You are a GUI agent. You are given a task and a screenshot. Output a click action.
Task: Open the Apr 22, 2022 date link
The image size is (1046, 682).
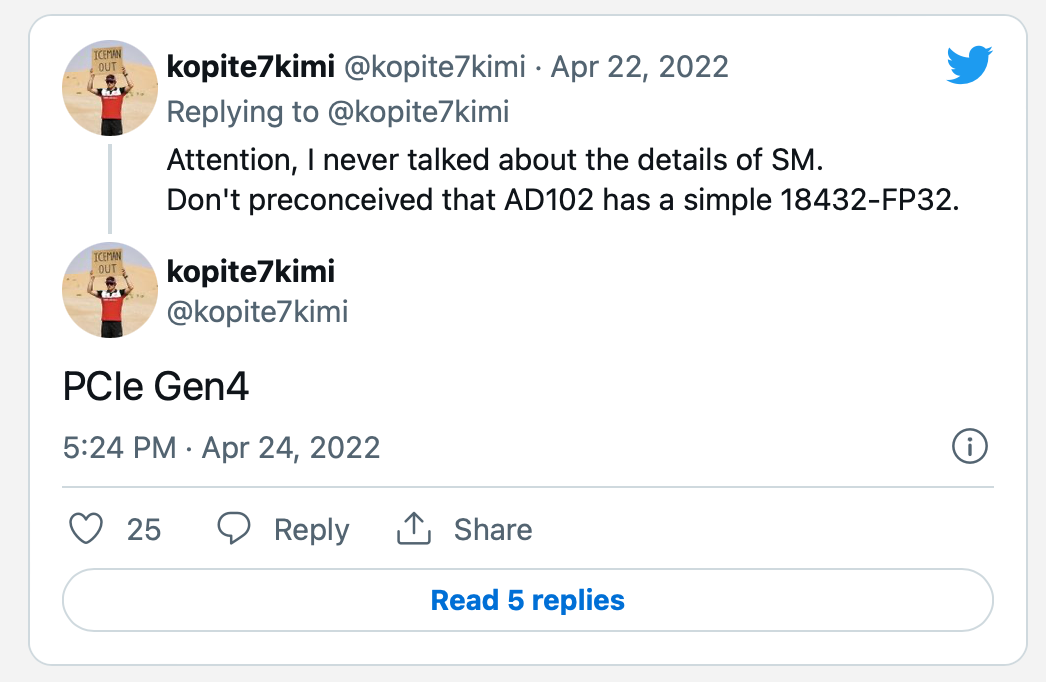(640, 67)
